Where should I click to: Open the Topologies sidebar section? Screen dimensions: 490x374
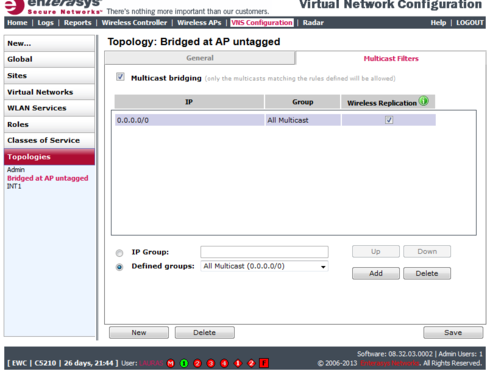coord(49,157)
